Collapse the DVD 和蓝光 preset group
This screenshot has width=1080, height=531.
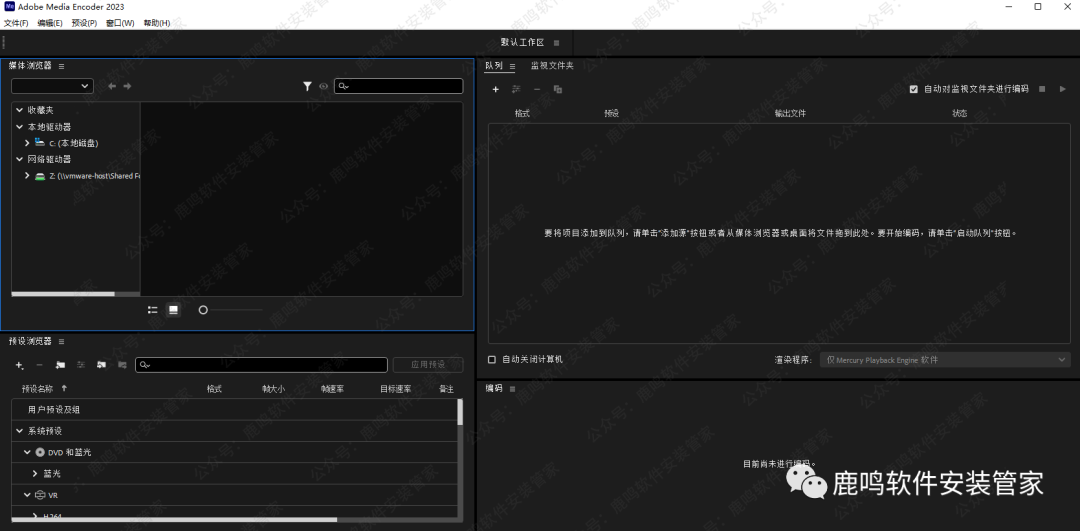[28, 452]
